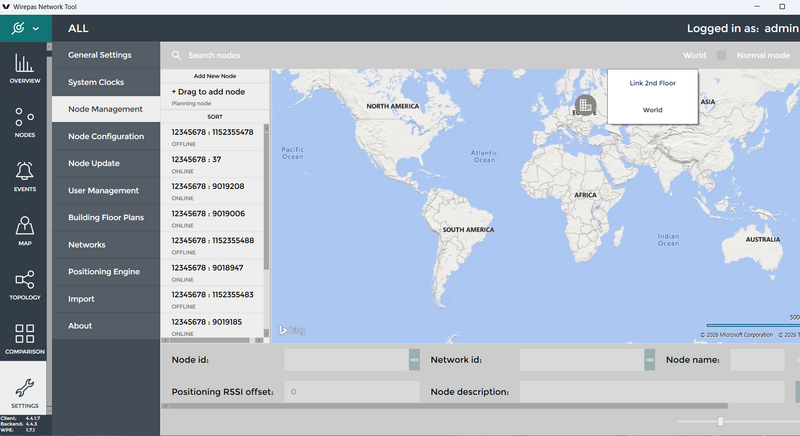Click the slider handle at bottom right
This screenshot has width=800, height=436.
click(720, 421)
